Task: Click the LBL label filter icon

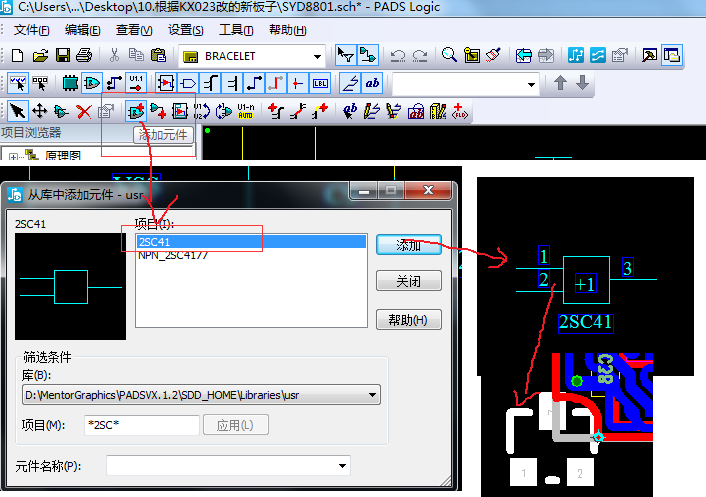Action: click(320, 84)
